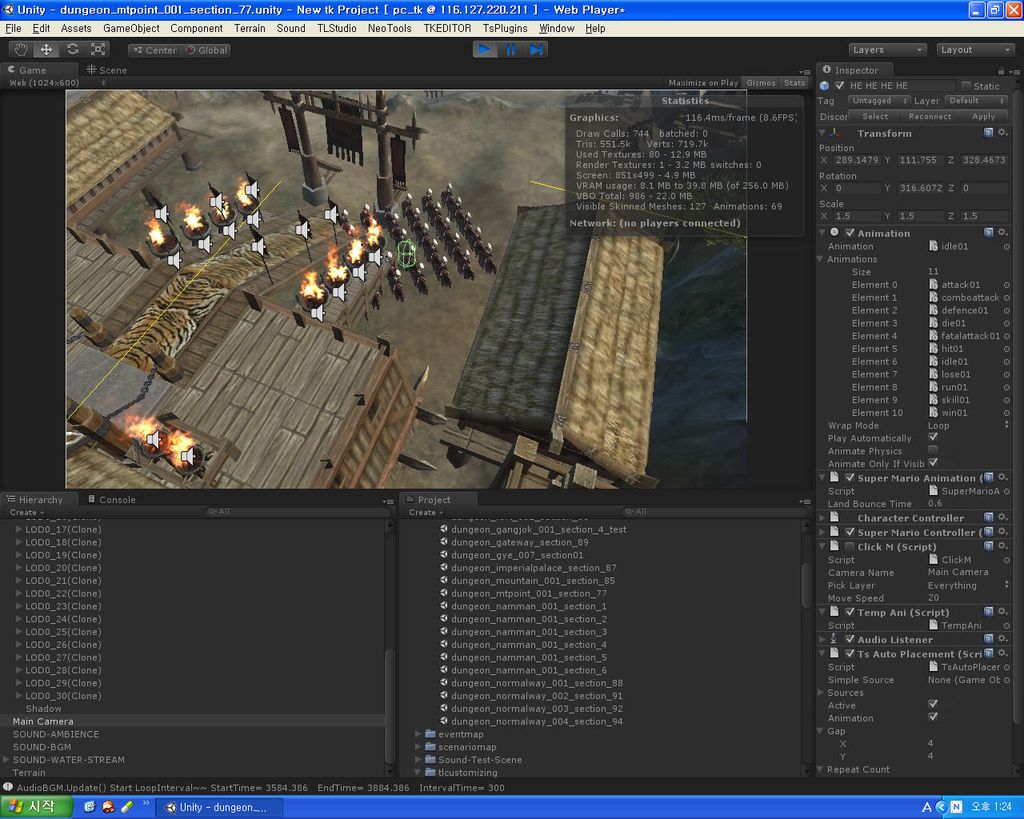Click the Apply prefab button

[x=984, y=116]
